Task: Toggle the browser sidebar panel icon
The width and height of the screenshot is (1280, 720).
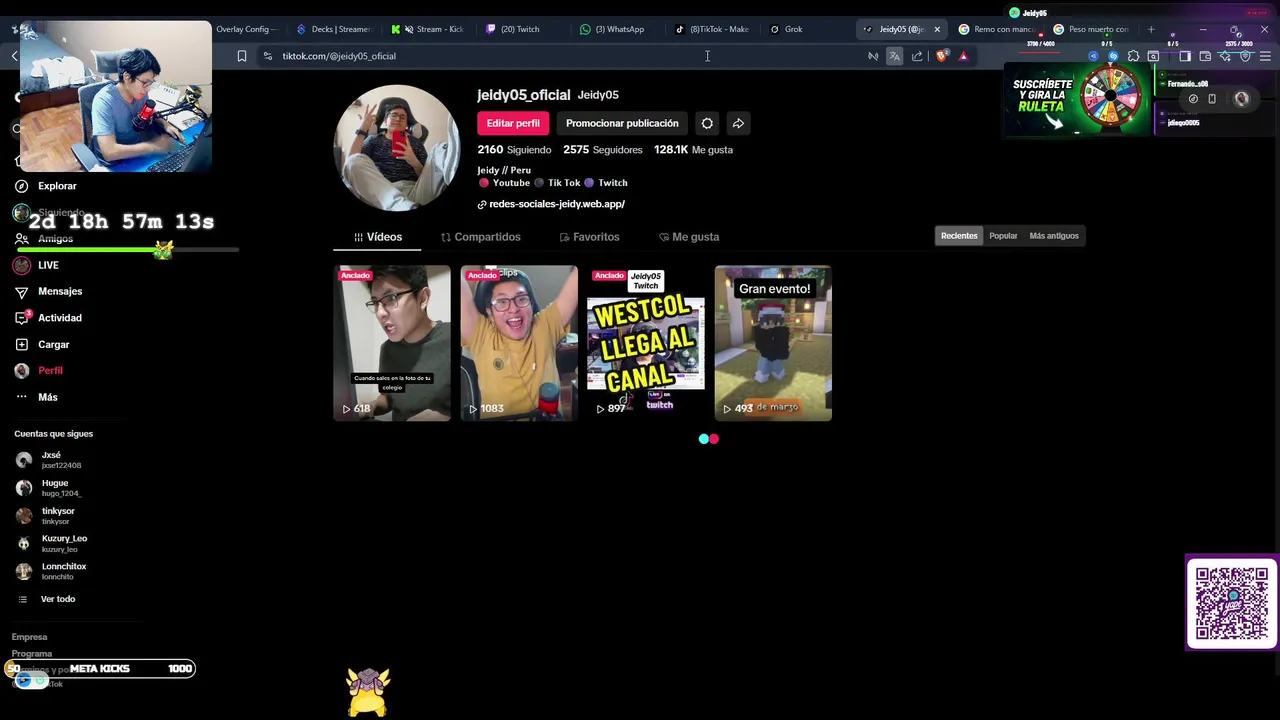Action: tap(1185, 56)
